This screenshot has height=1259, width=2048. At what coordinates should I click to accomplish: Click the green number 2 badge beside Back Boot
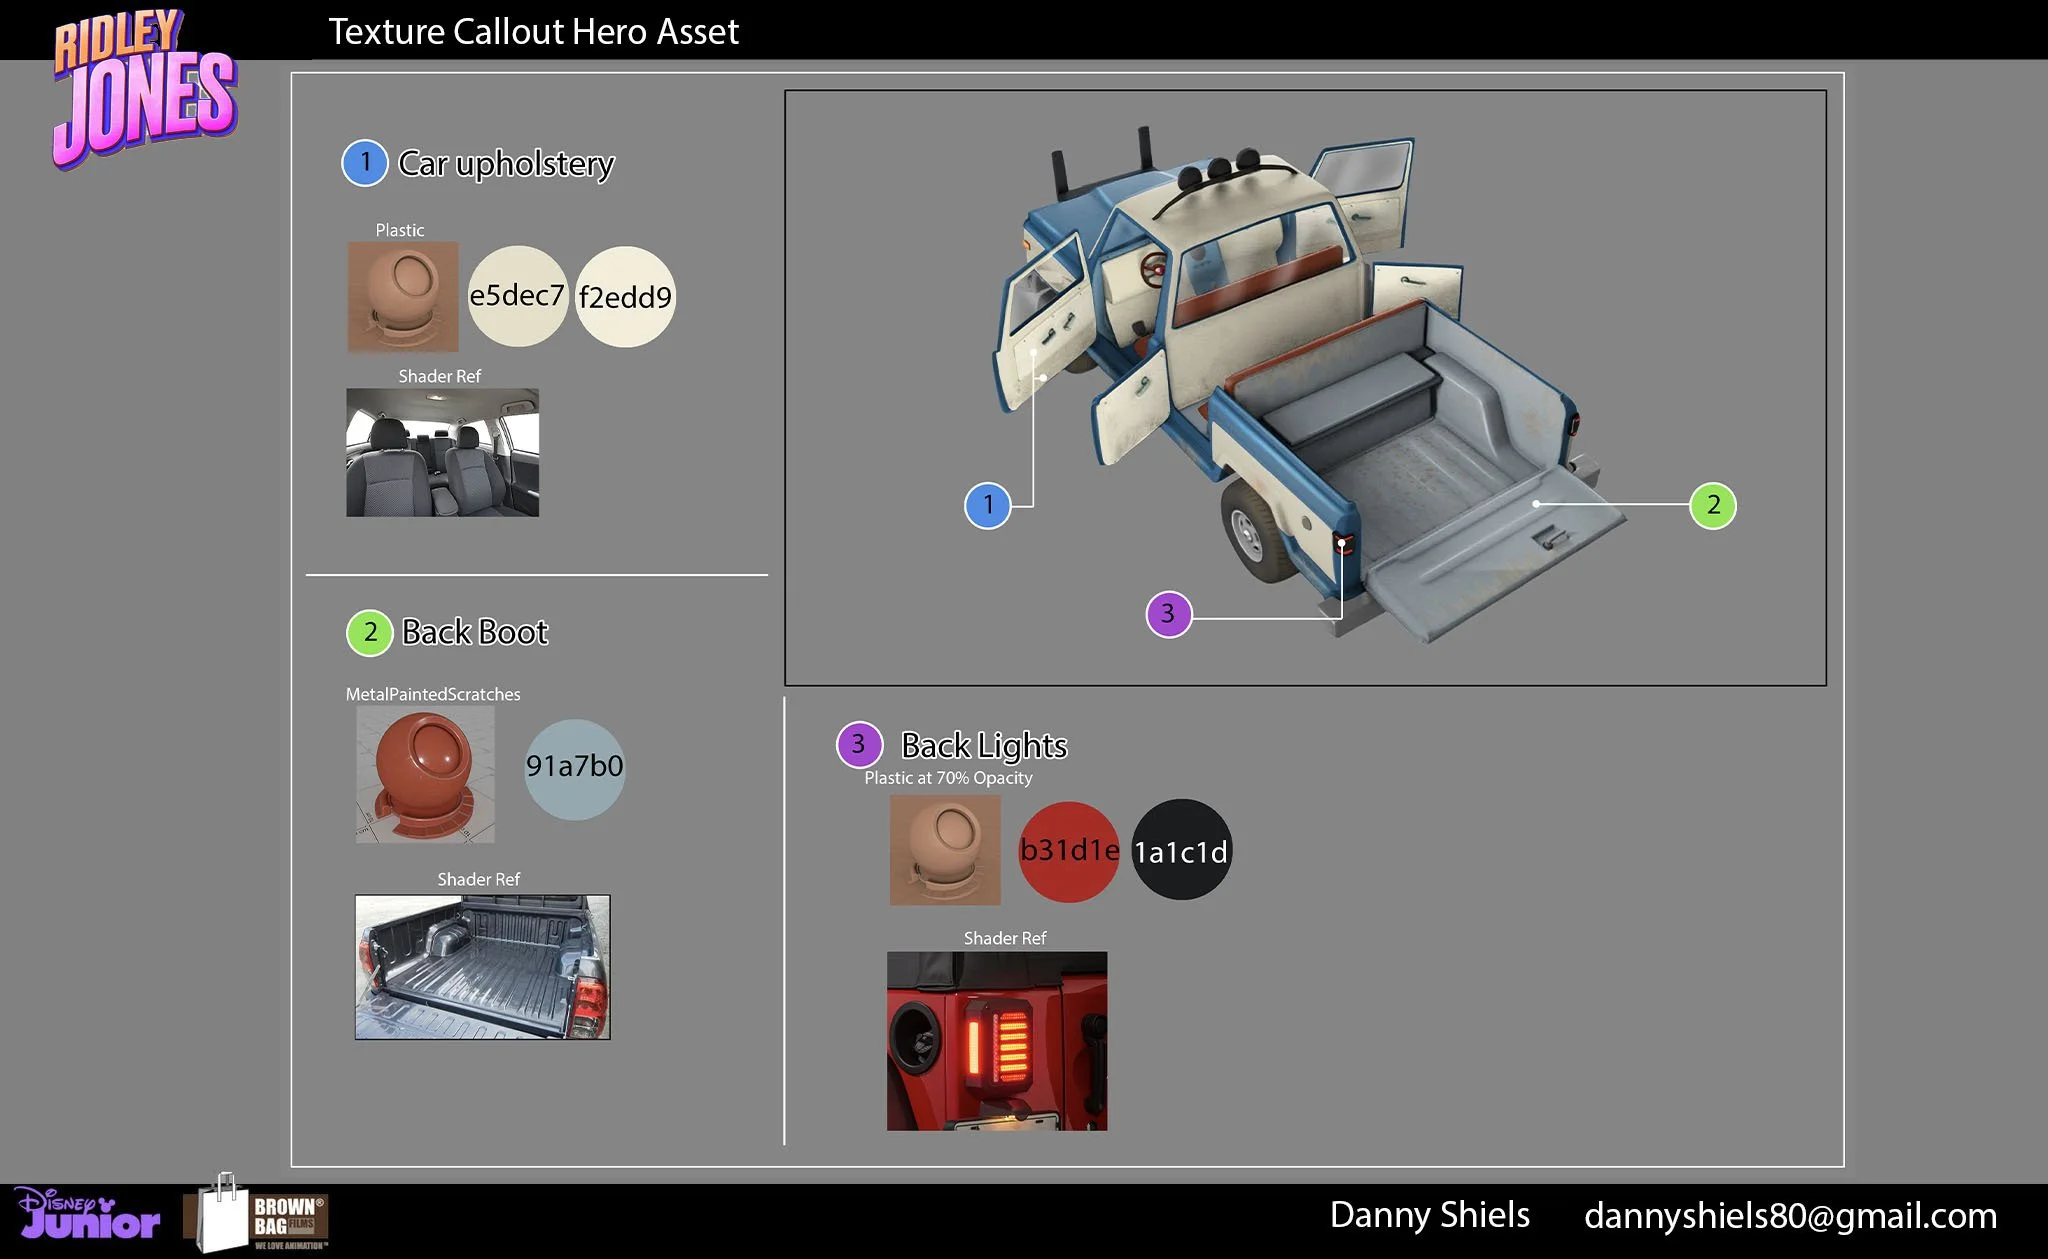pyautogui.click(x=369, y=633)
